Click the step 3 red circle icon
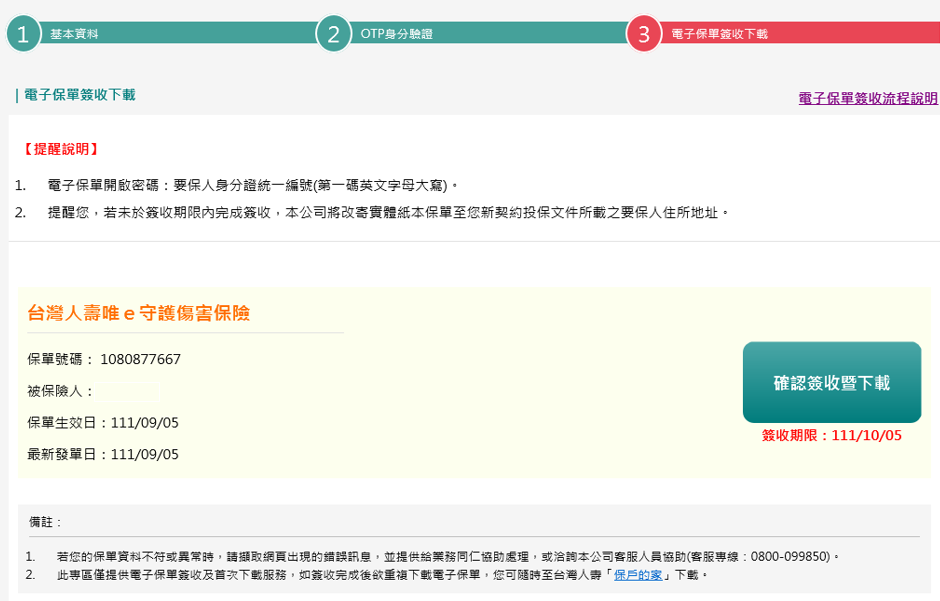The width and height of the screenshot is (940, 601). (644, 34)
